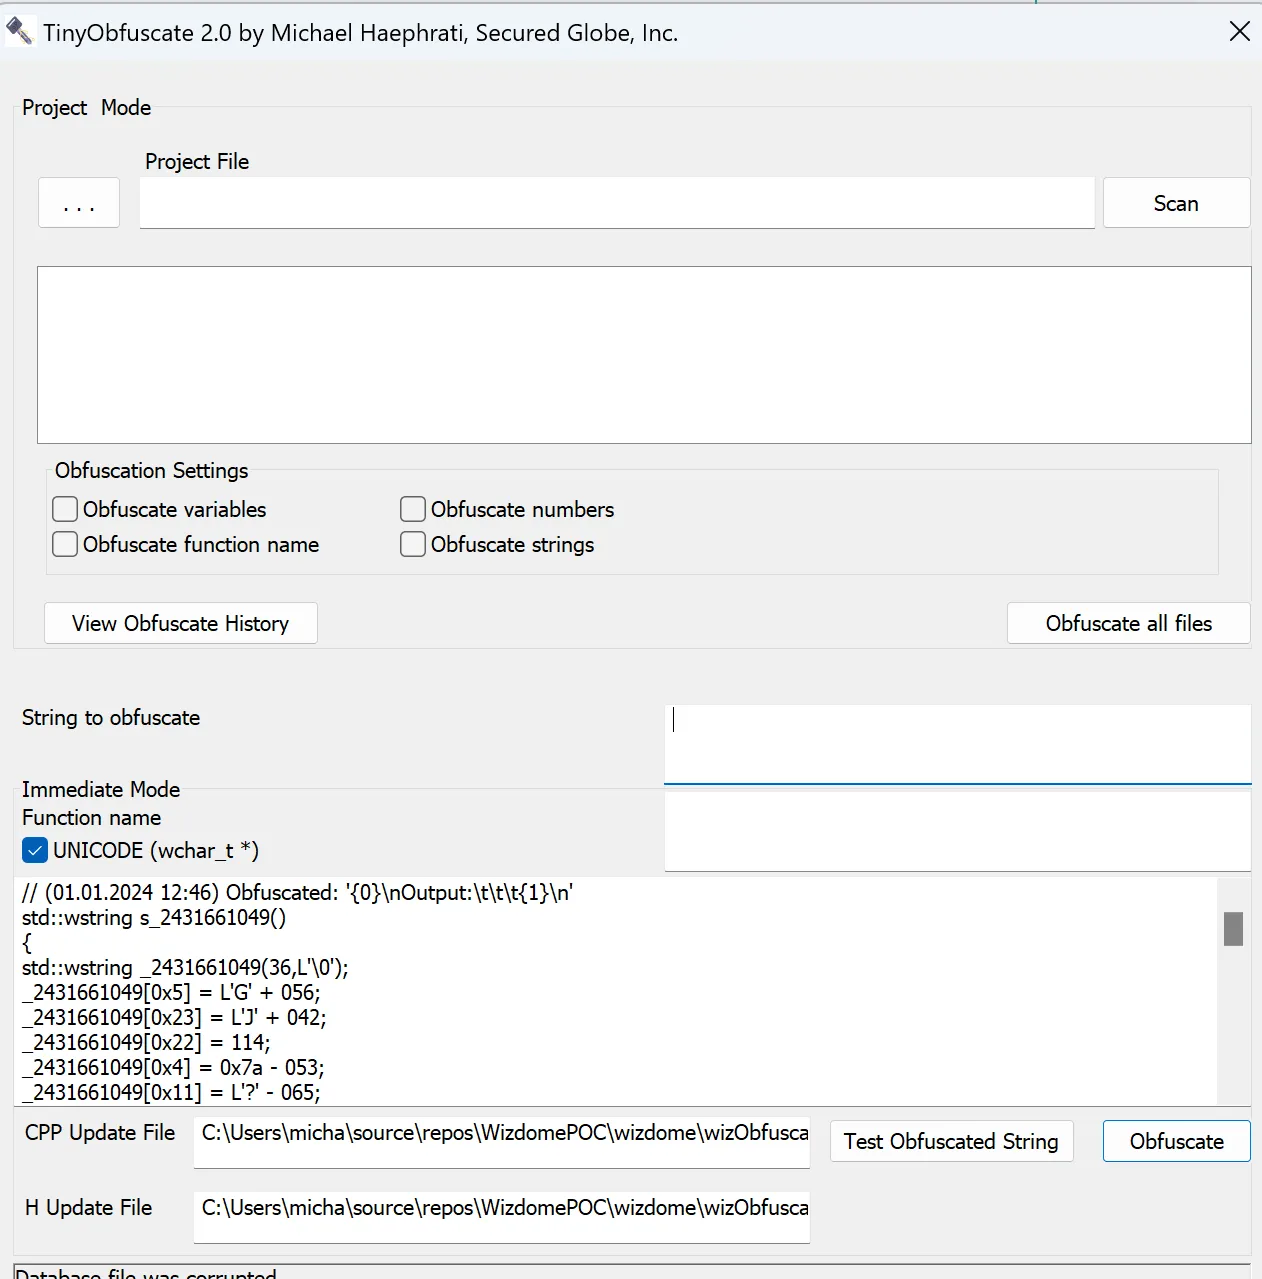Click the CPP Update File path field

coord(502,1142)
